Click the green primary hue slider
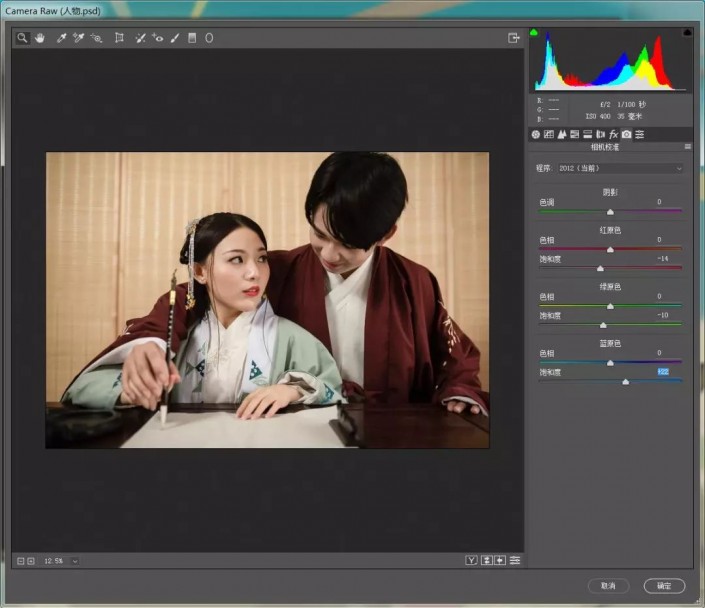The image size is (705, 608). 610,306
